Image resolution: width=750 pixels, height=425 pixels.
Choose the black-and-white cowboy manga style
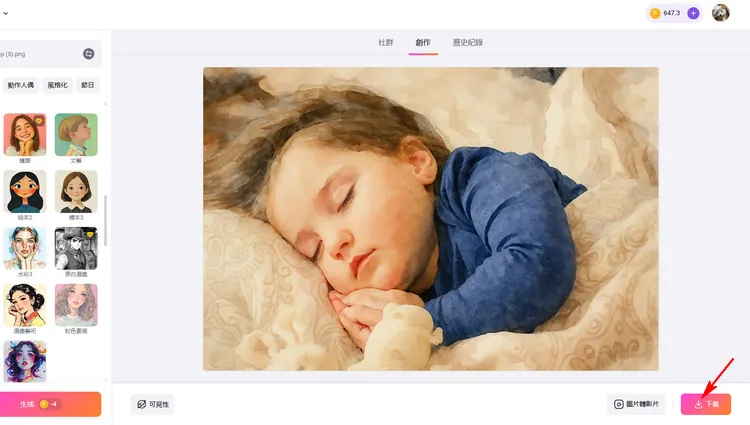[x=76, y=249]
